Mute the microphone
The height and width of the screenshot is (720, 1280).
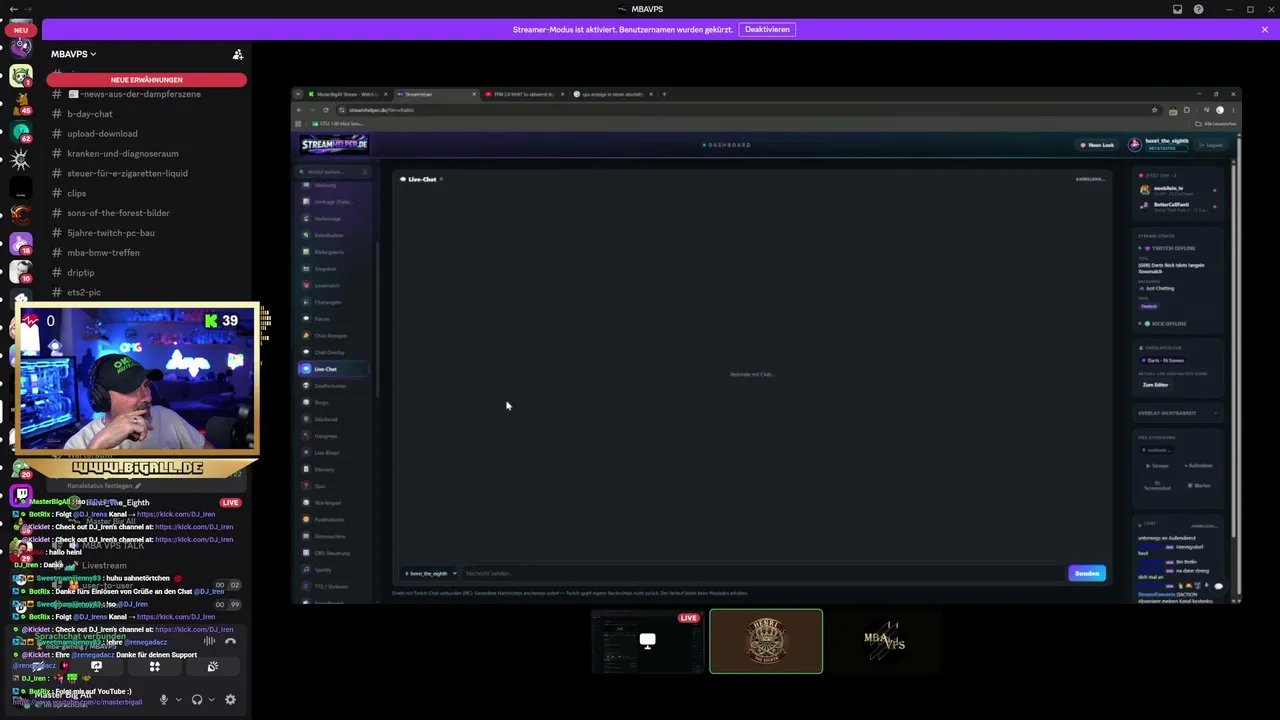pos(164,700)
